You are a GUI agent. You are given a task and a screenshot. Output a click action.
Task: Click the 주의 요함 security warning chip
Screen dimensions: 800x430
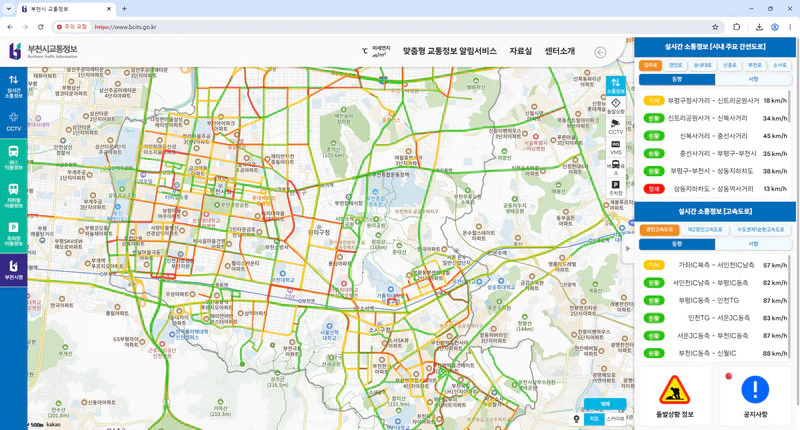[x=72, y=27]
